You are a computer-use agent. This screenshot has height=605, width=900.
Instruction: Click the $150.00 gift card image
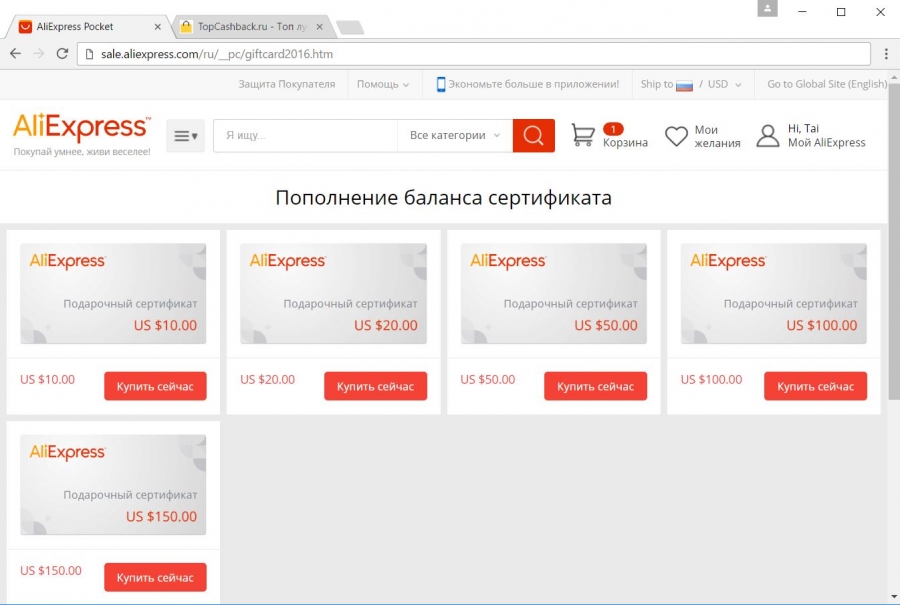113,484
